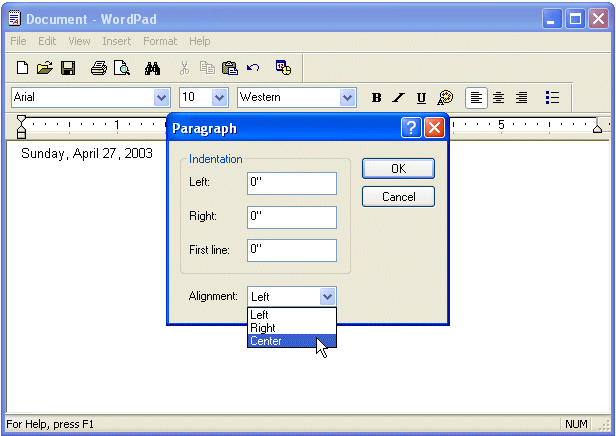Toggle Bullets list style
616x436 pixels.
[552, 98]
